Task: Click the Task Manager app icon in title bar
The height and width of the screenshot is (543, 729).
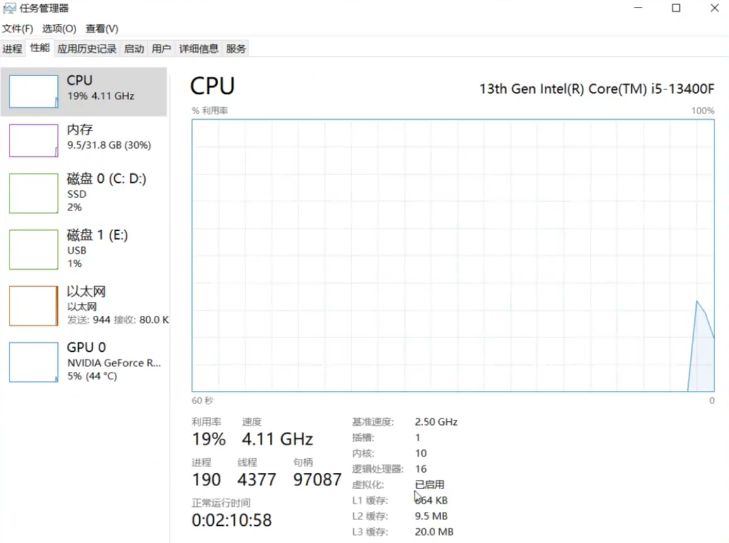Action: pos(9,8)
